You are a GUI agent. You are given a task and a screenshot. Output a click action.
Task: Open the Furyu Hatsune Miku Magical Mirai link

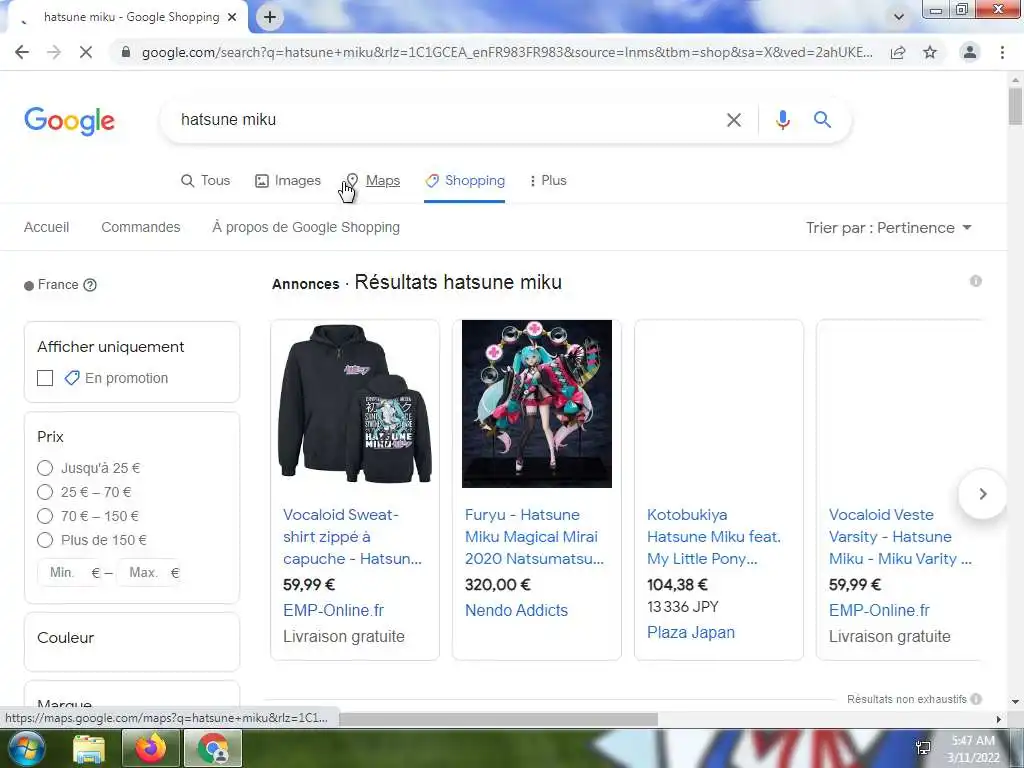(534, 537)
